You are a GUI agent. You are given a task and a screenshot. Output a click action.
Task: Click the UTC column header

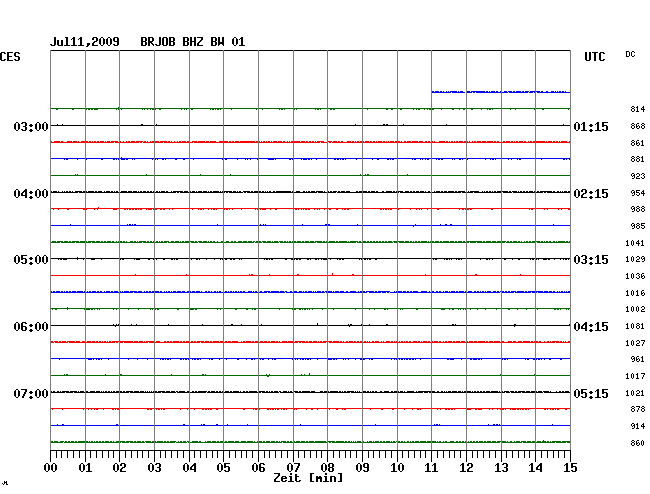click(594, 57)
